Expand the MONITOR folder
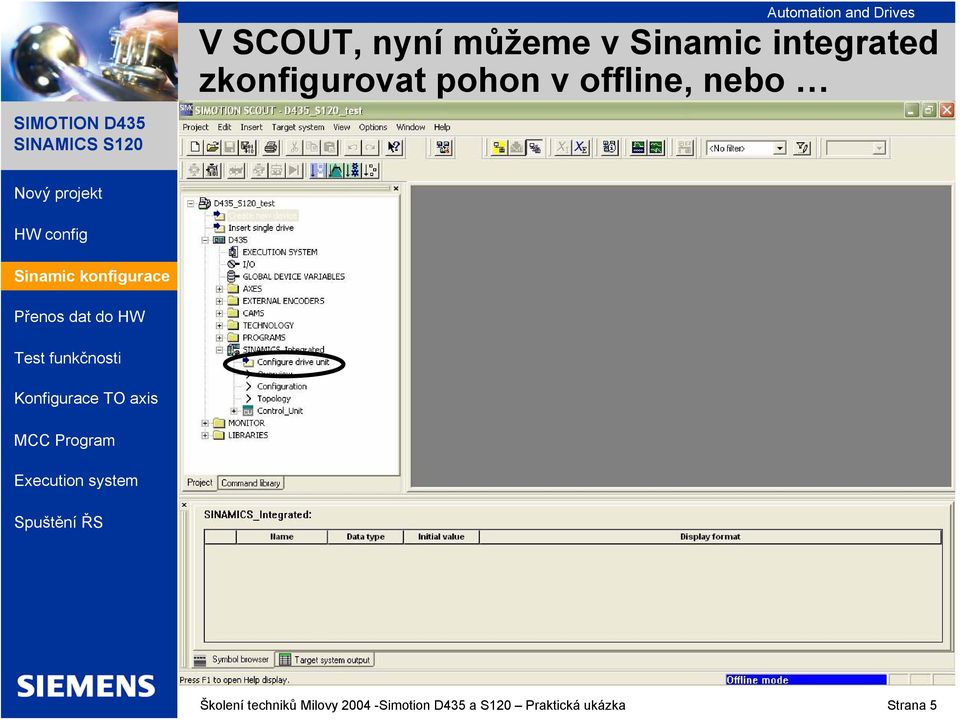The image size is (960, 720). [205, 423]
